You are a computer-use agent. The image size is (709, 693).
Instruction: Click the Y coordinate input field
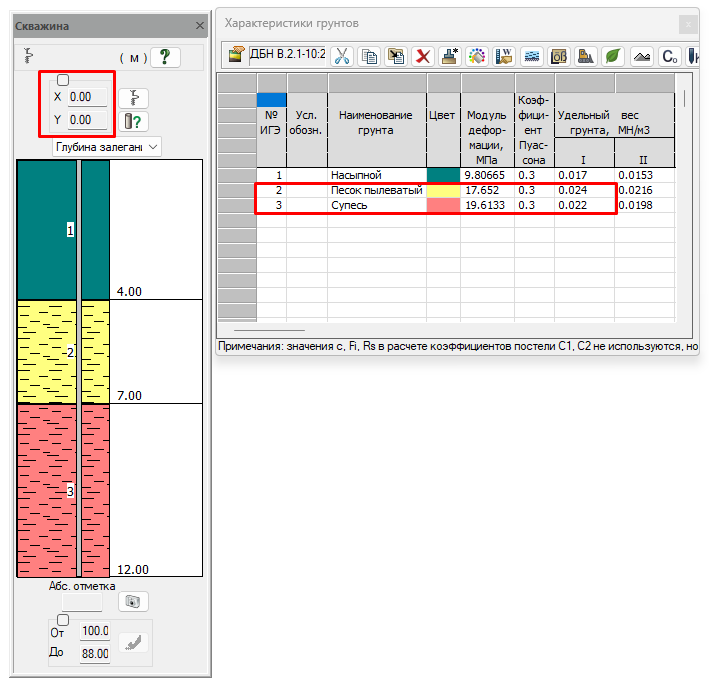tap(88, 121)
